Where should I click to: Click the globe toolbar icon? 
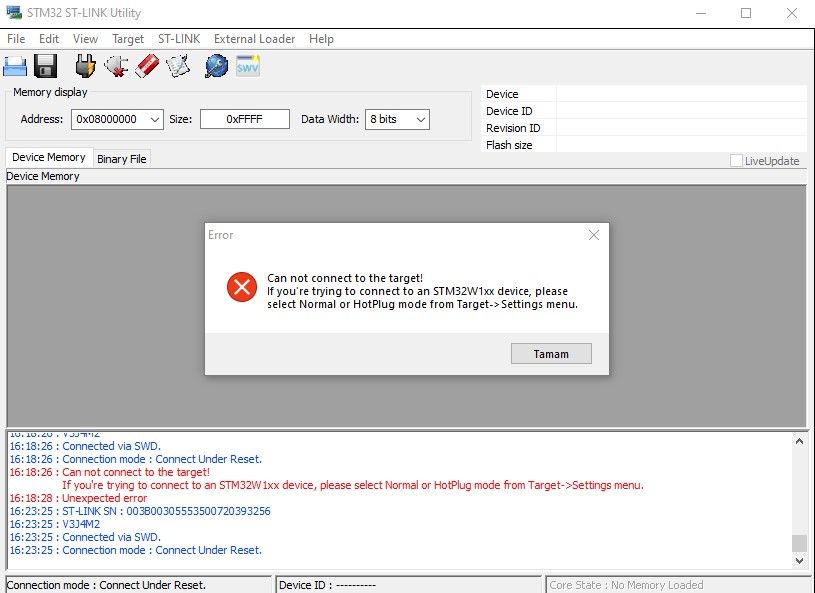coord(216,67)
